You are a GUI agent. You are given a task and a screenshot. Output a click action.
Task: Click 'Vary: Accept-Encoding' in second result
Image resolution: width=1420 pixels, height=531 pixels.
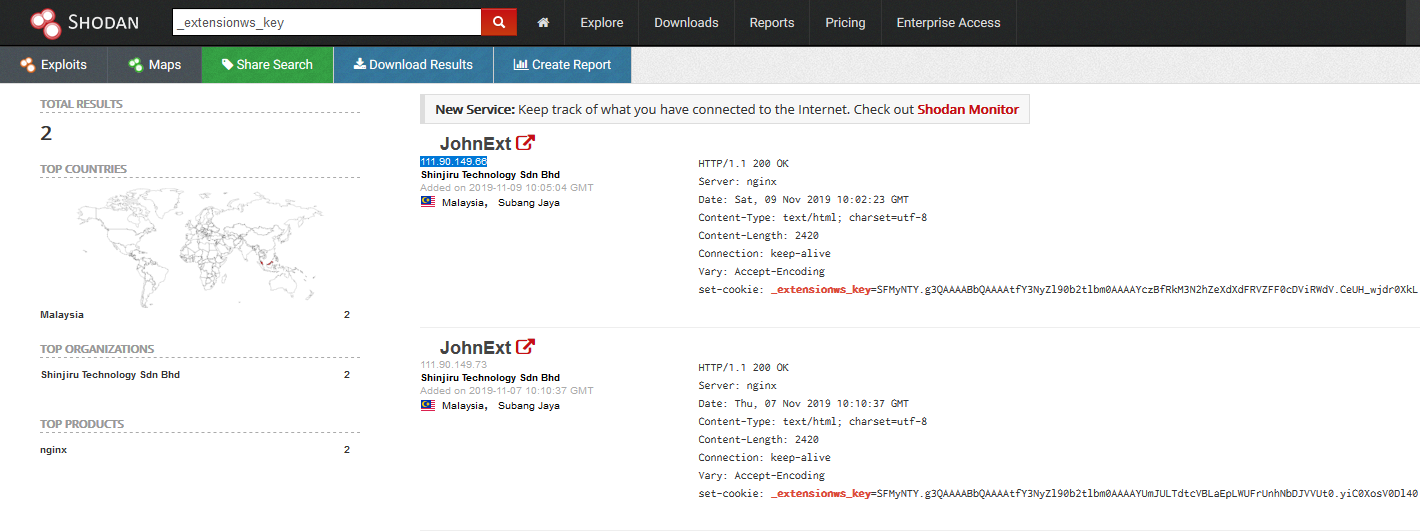[761, 476]
